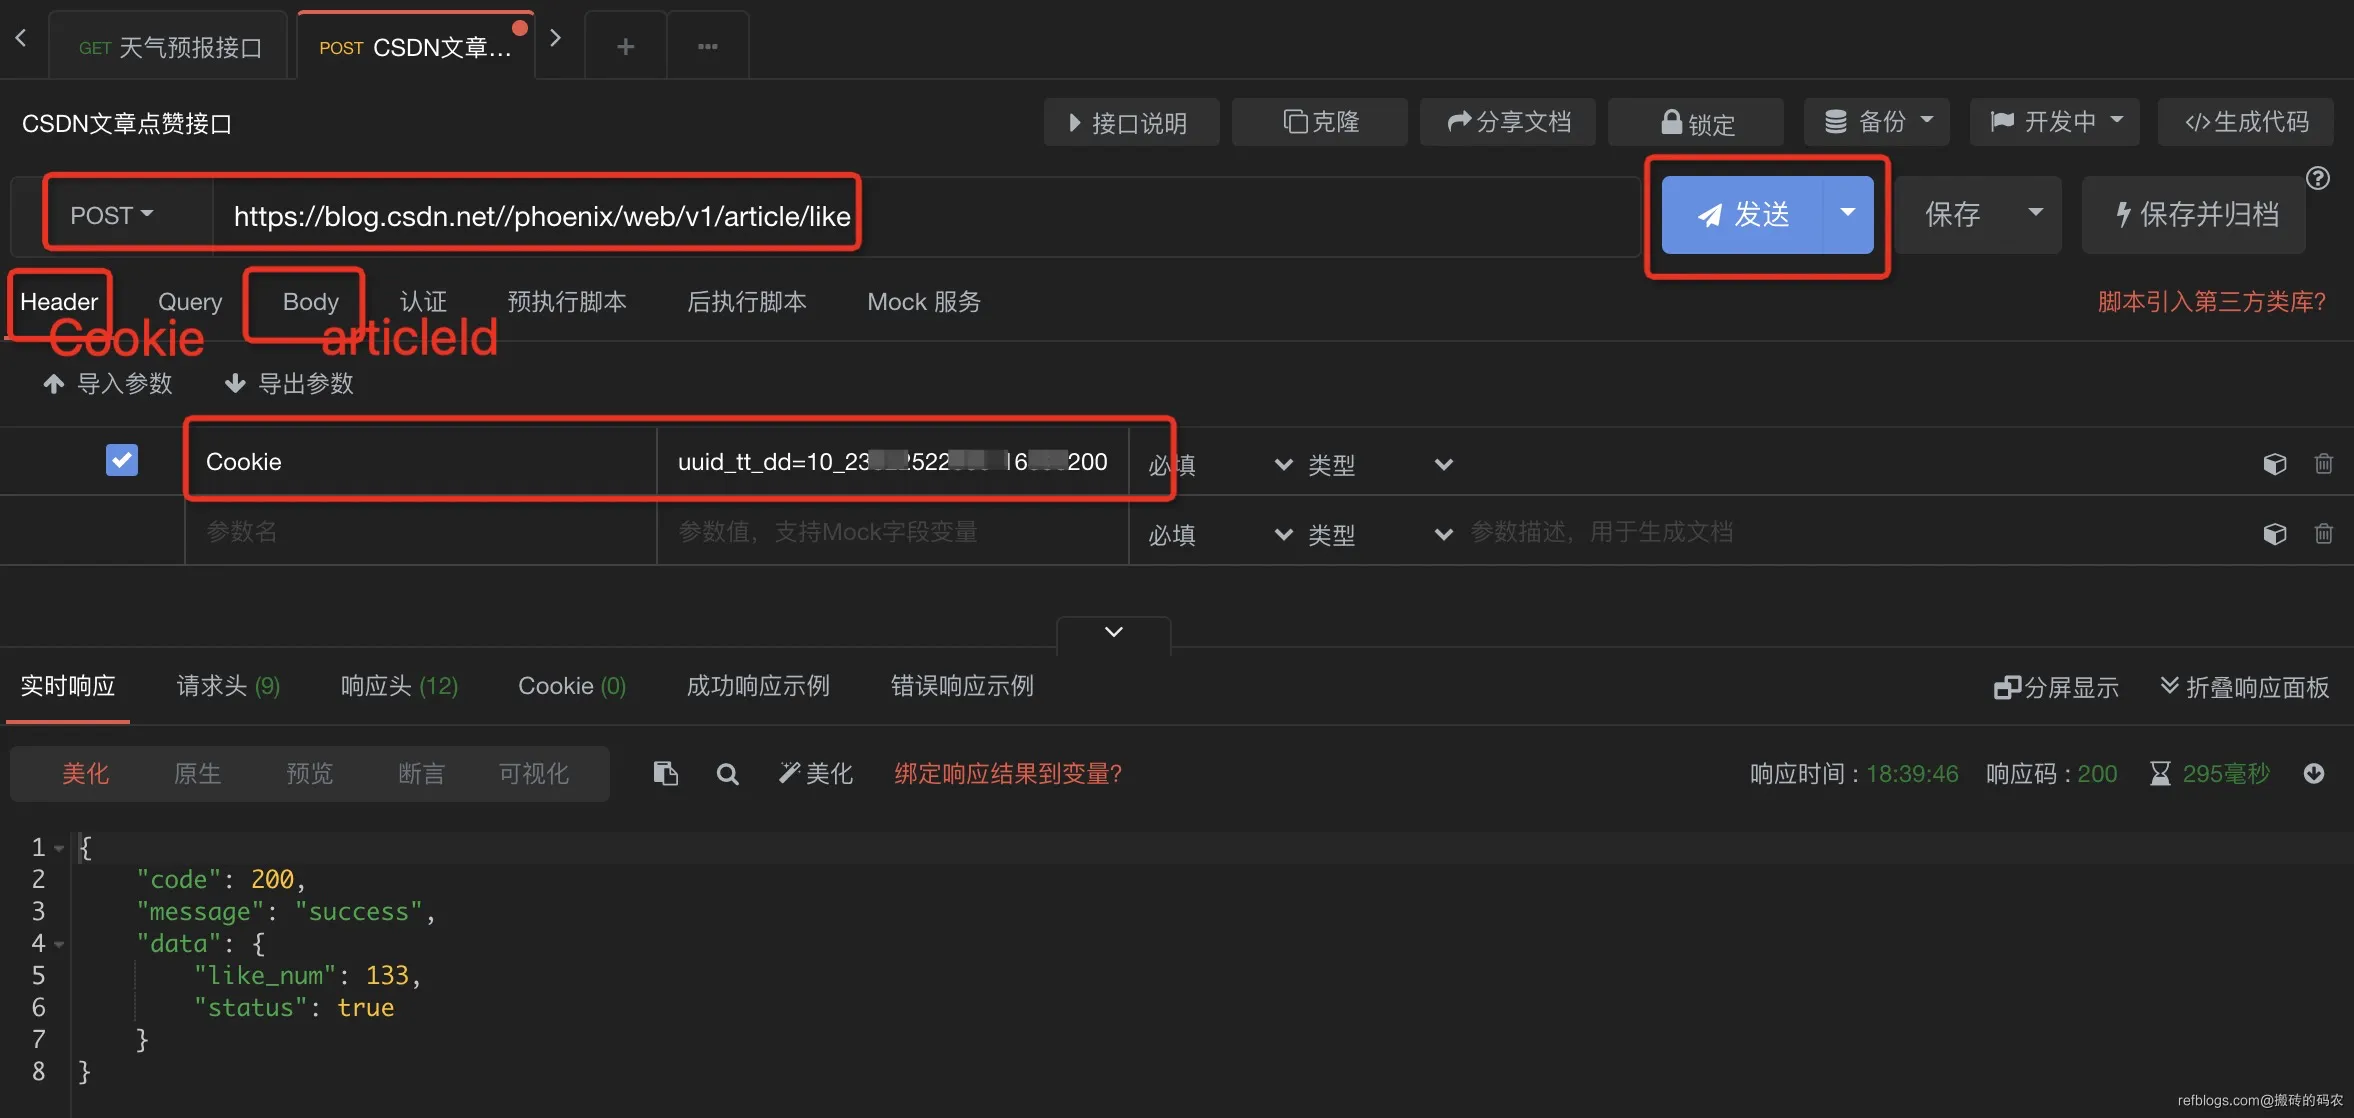2354x1118 pixels.
Task: Click the search response magnifier icon
Action: (727, 774)
